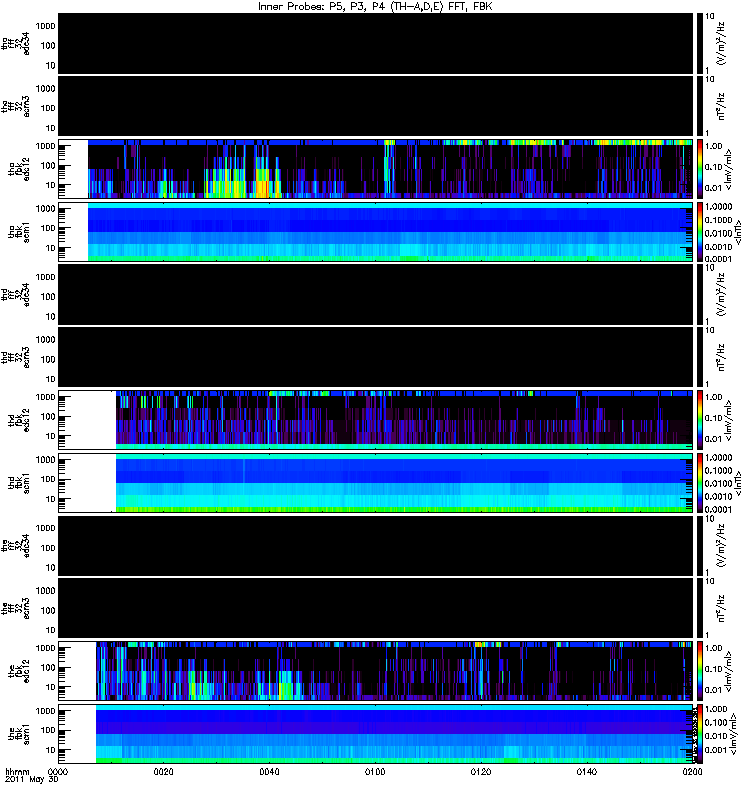Click the the fbk scm1 rainbow color bar
The width and height of the screenshot is (750, 800).
click(x=699, y=734)
